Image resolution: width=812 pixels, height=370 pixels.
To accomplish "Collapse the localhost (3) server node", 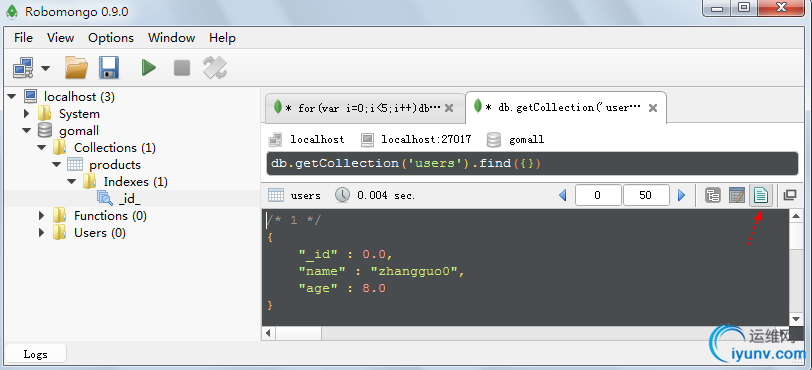I will click(x=12, y=96).
